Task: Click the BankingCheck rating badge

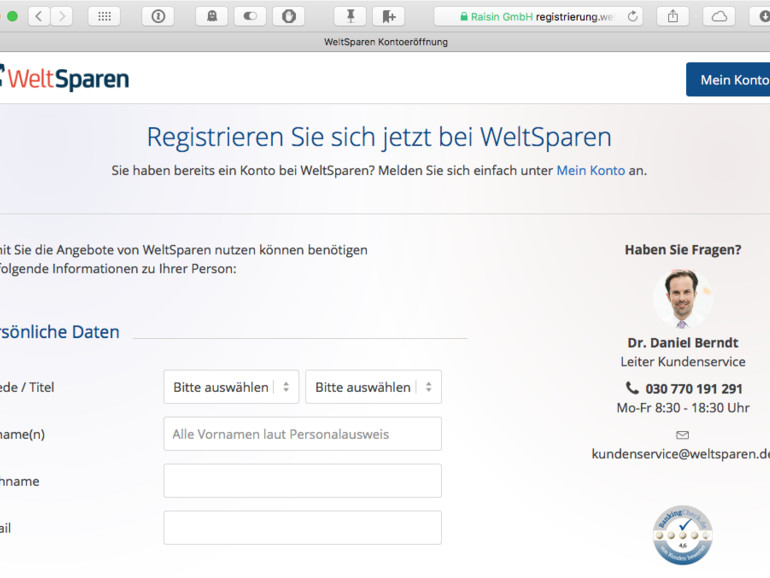Action: click(x=683, y=535)
